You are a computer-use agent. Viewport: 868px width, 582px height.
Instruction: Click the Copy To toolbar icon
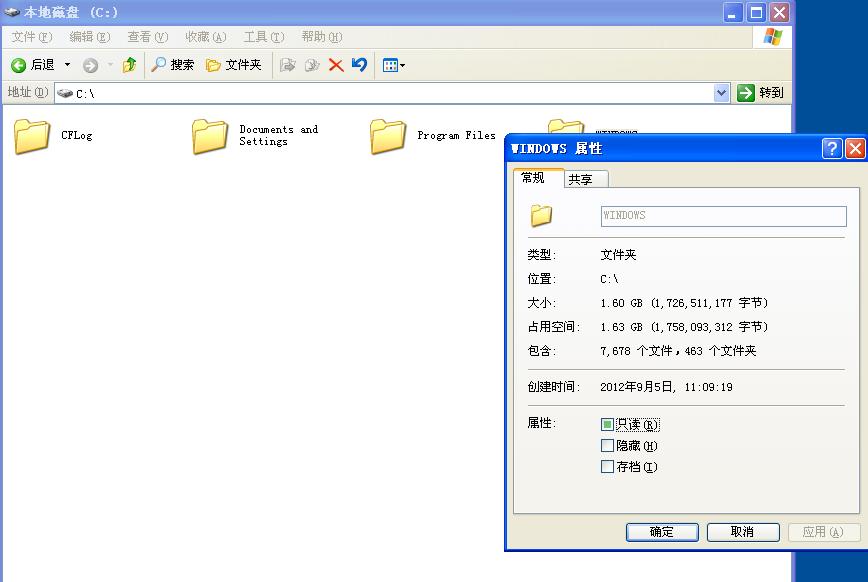pos(312,65)
